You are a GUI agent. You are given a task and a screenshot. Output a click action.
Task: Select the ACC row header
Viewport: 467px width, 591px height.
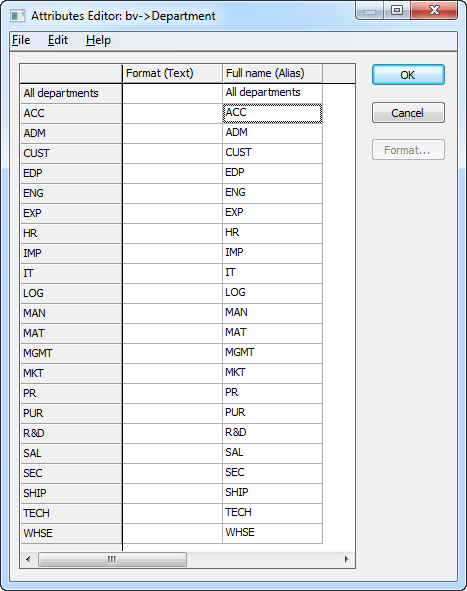(x=71, y=113)
